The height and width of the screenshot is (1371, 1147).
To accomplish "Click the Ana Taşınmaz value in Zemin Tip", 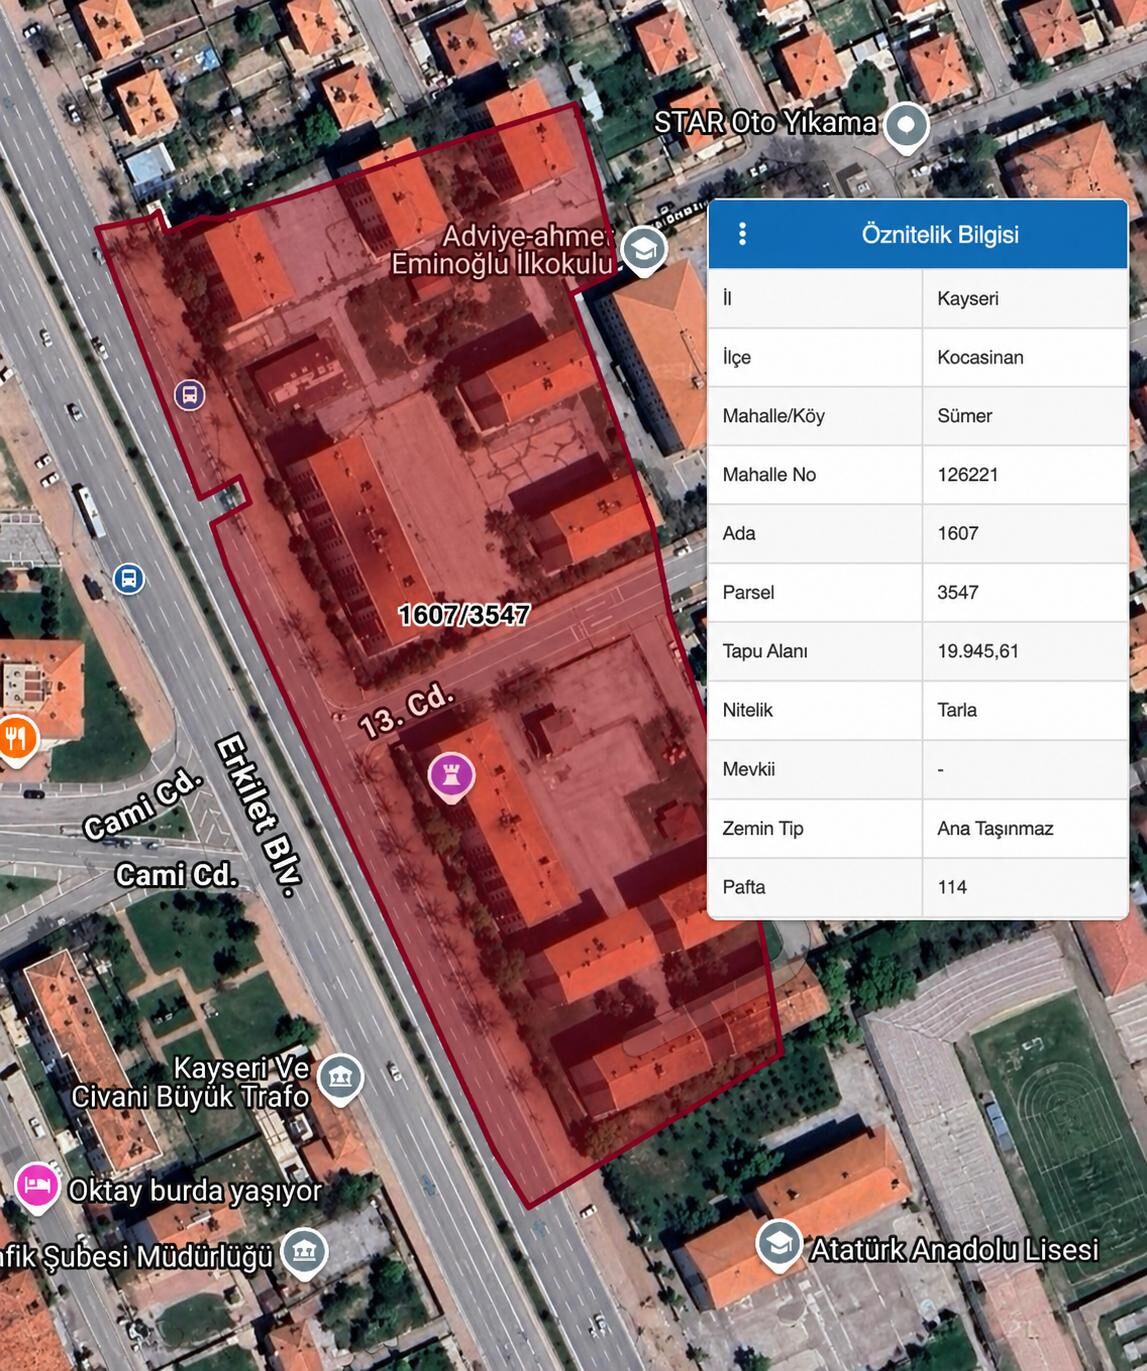I will tap(995, 828).
